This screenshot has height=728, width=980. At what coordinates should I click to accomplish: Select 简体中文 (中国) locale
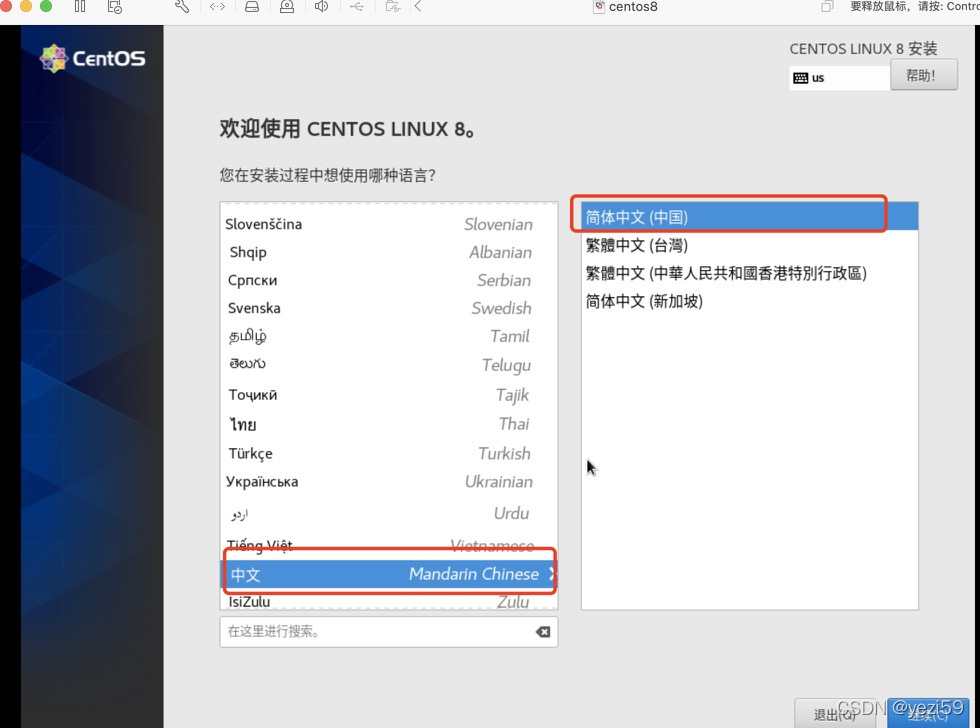(749, 217)
